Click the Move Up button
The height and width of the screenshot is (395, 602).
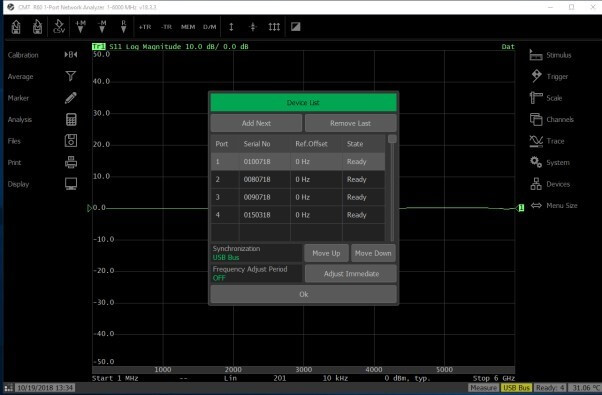click(x=326, y=253)
